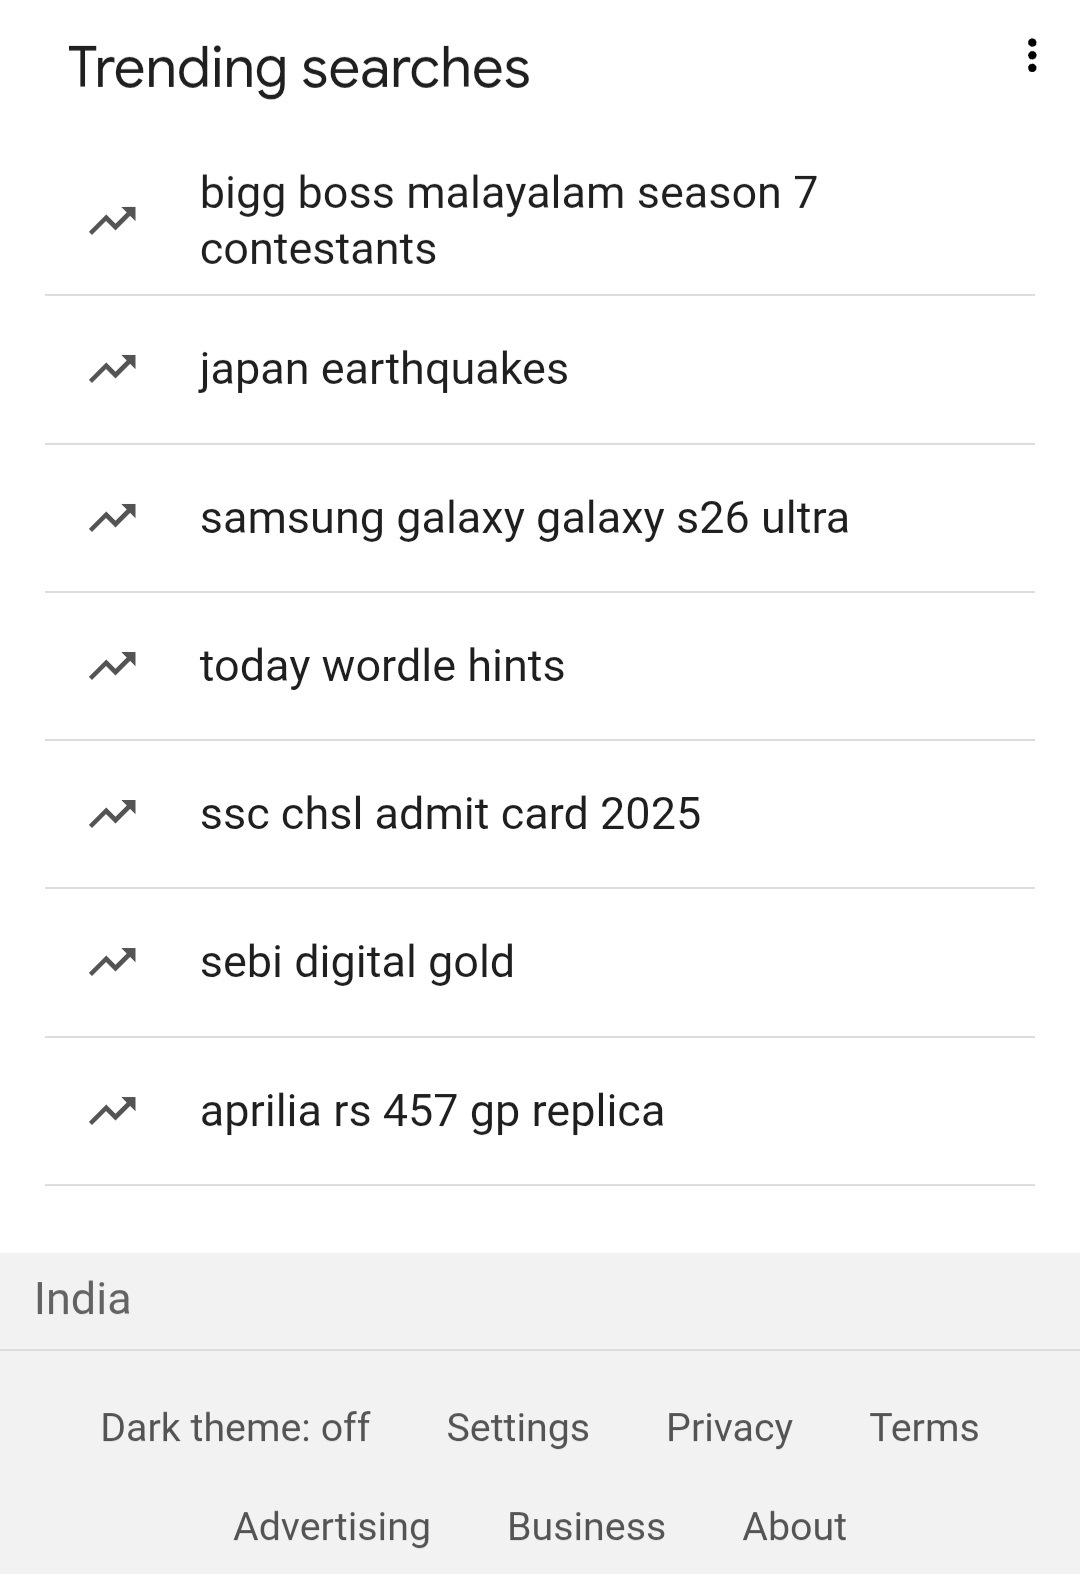Tap trending icon next to sebi digital gold
This screenshot has width=1080, height=1574.
click(112, 962)
